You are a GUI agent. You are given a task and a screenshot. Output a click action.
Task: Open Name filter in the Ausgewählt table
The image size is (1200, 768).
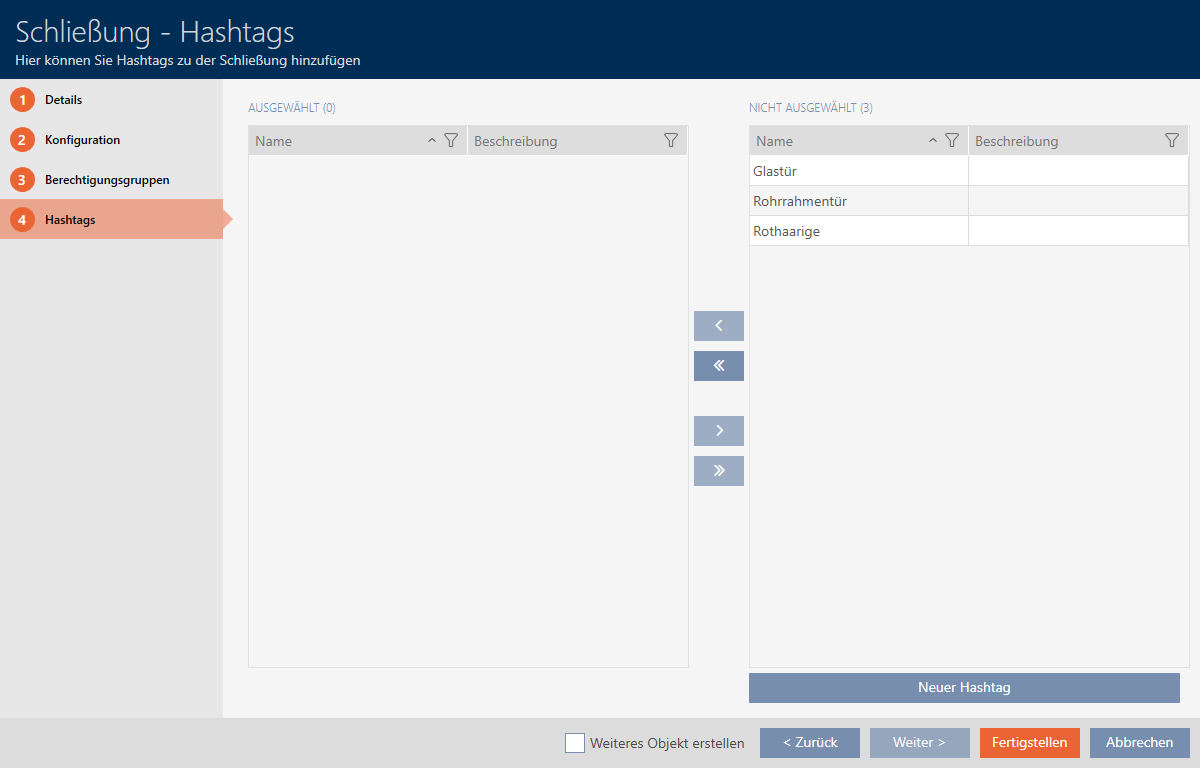451,141
